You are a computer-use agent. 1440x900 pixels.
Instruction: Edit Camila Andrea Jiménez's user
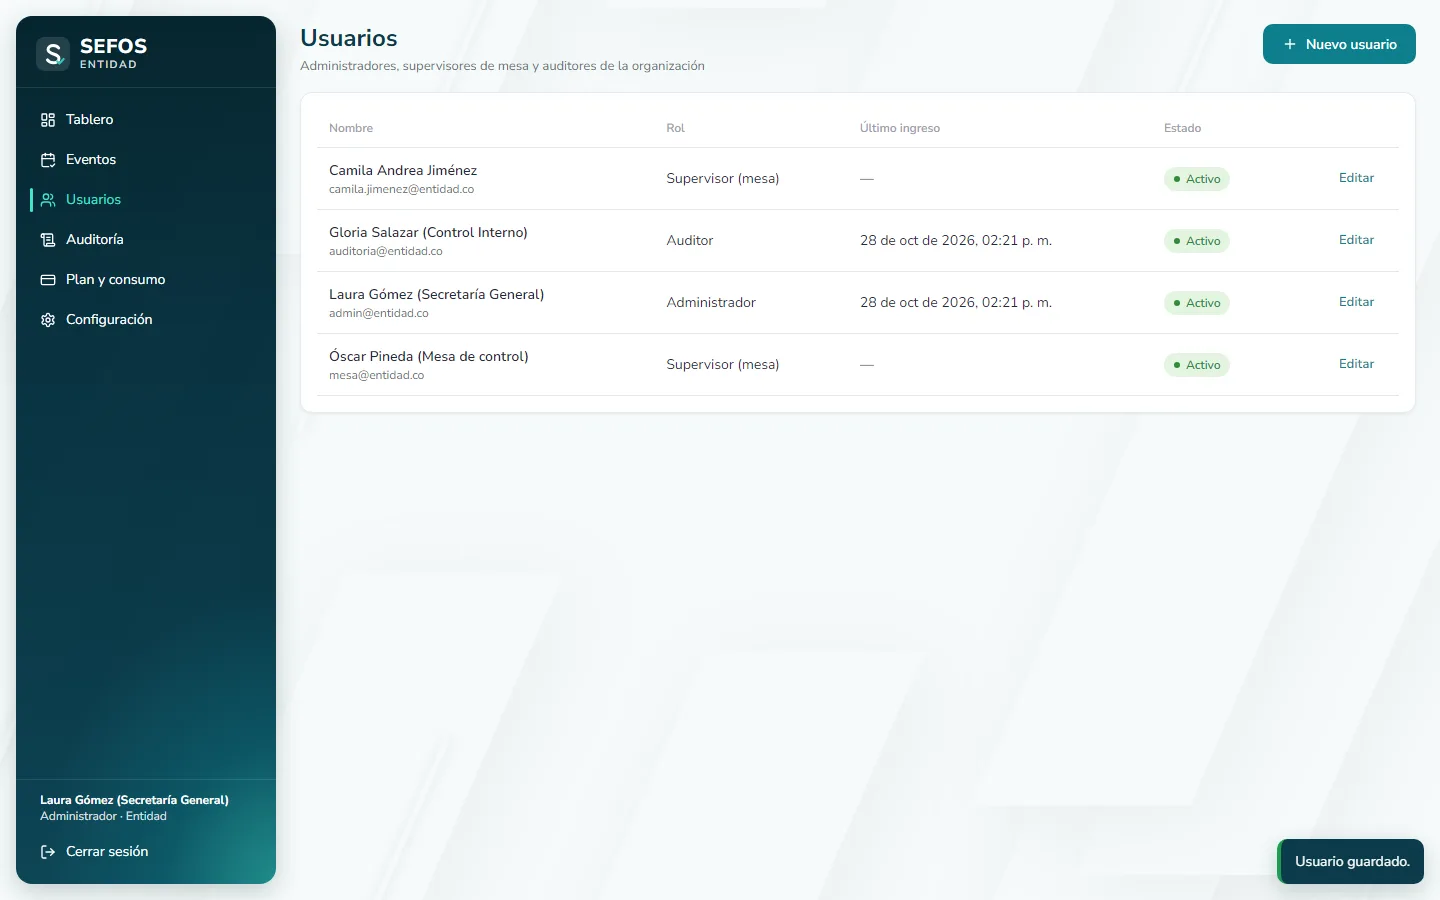1356,178
